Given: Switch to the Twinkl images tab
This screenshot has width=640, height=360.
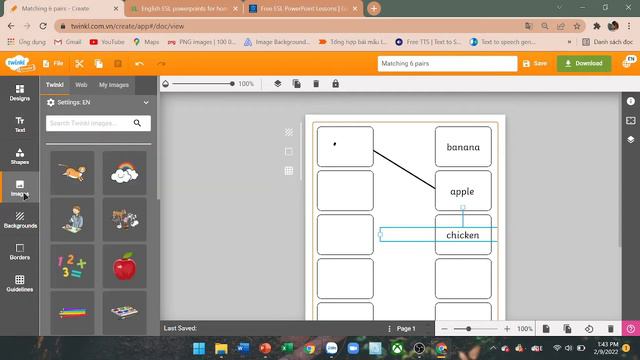Looking at the screenshot, I should [55, 85].
